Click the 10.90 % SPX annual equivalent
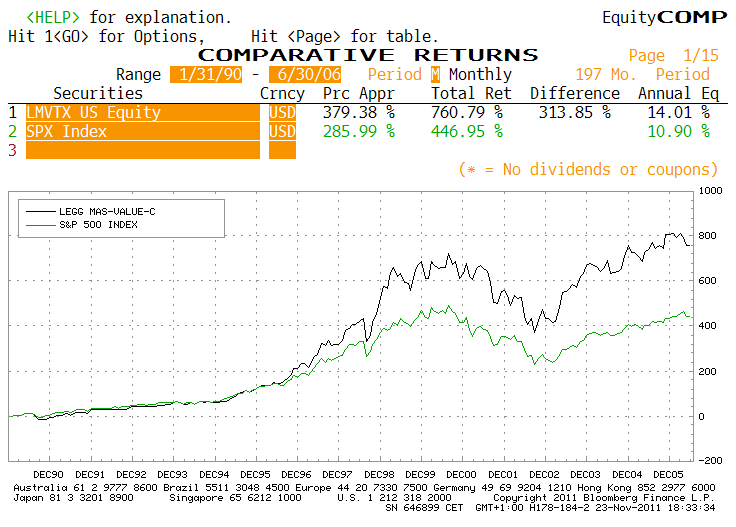 pos(679,131)
